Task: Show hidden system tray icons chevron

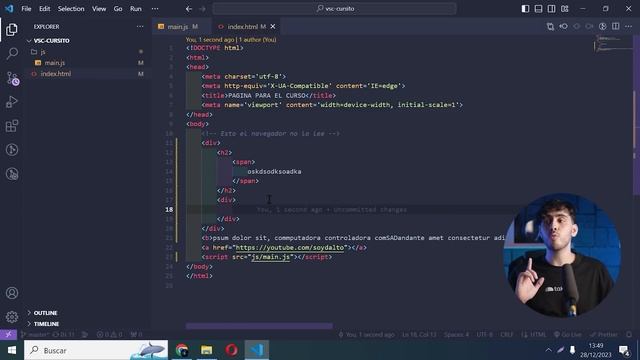Action: (x=548, y=350)
